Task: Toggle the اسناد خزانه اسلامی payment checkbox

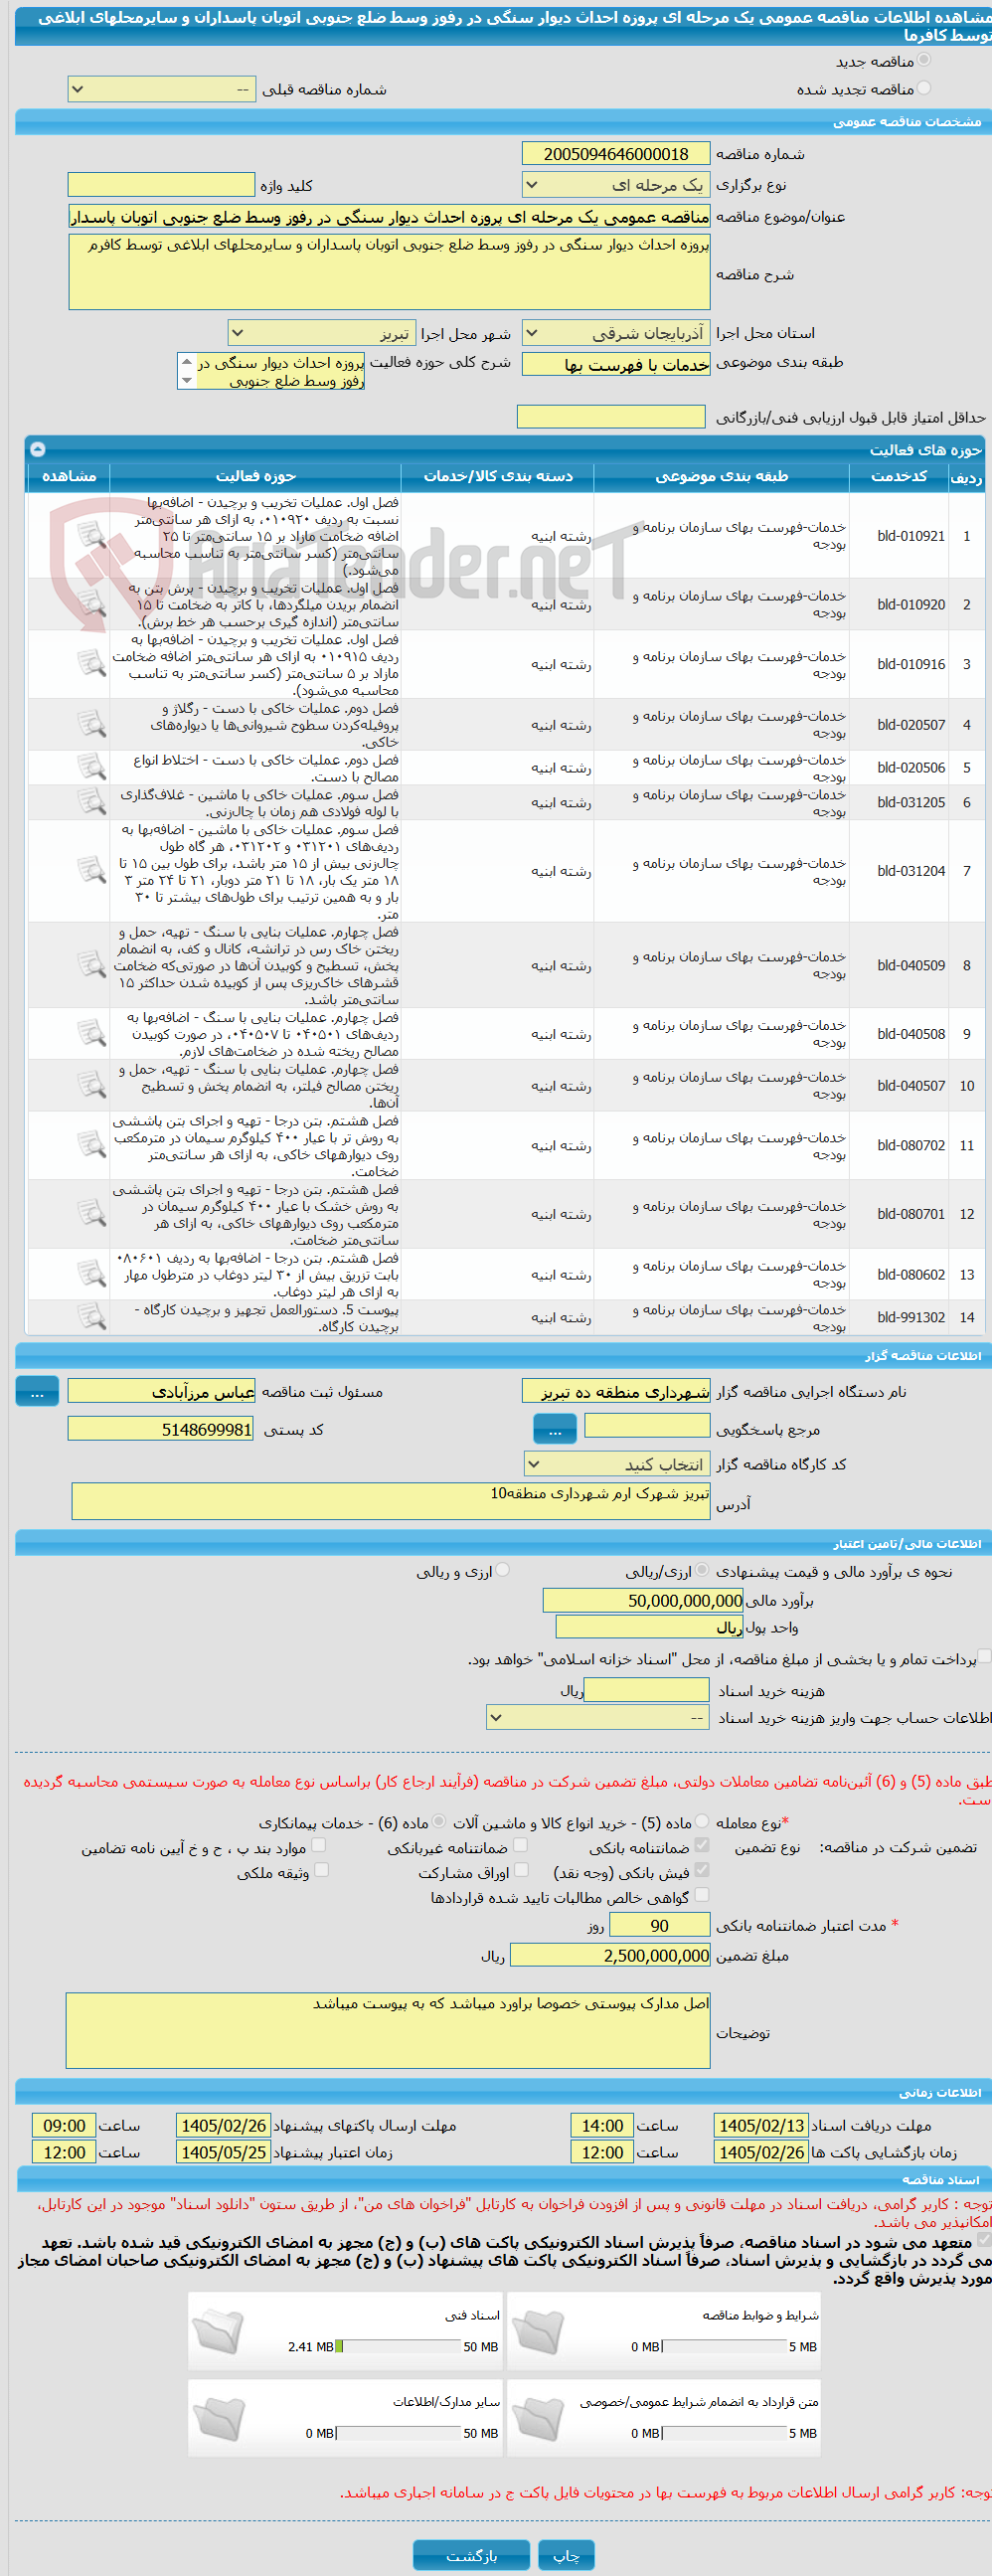Action: pyautogui.click(x=984, y=1657)
